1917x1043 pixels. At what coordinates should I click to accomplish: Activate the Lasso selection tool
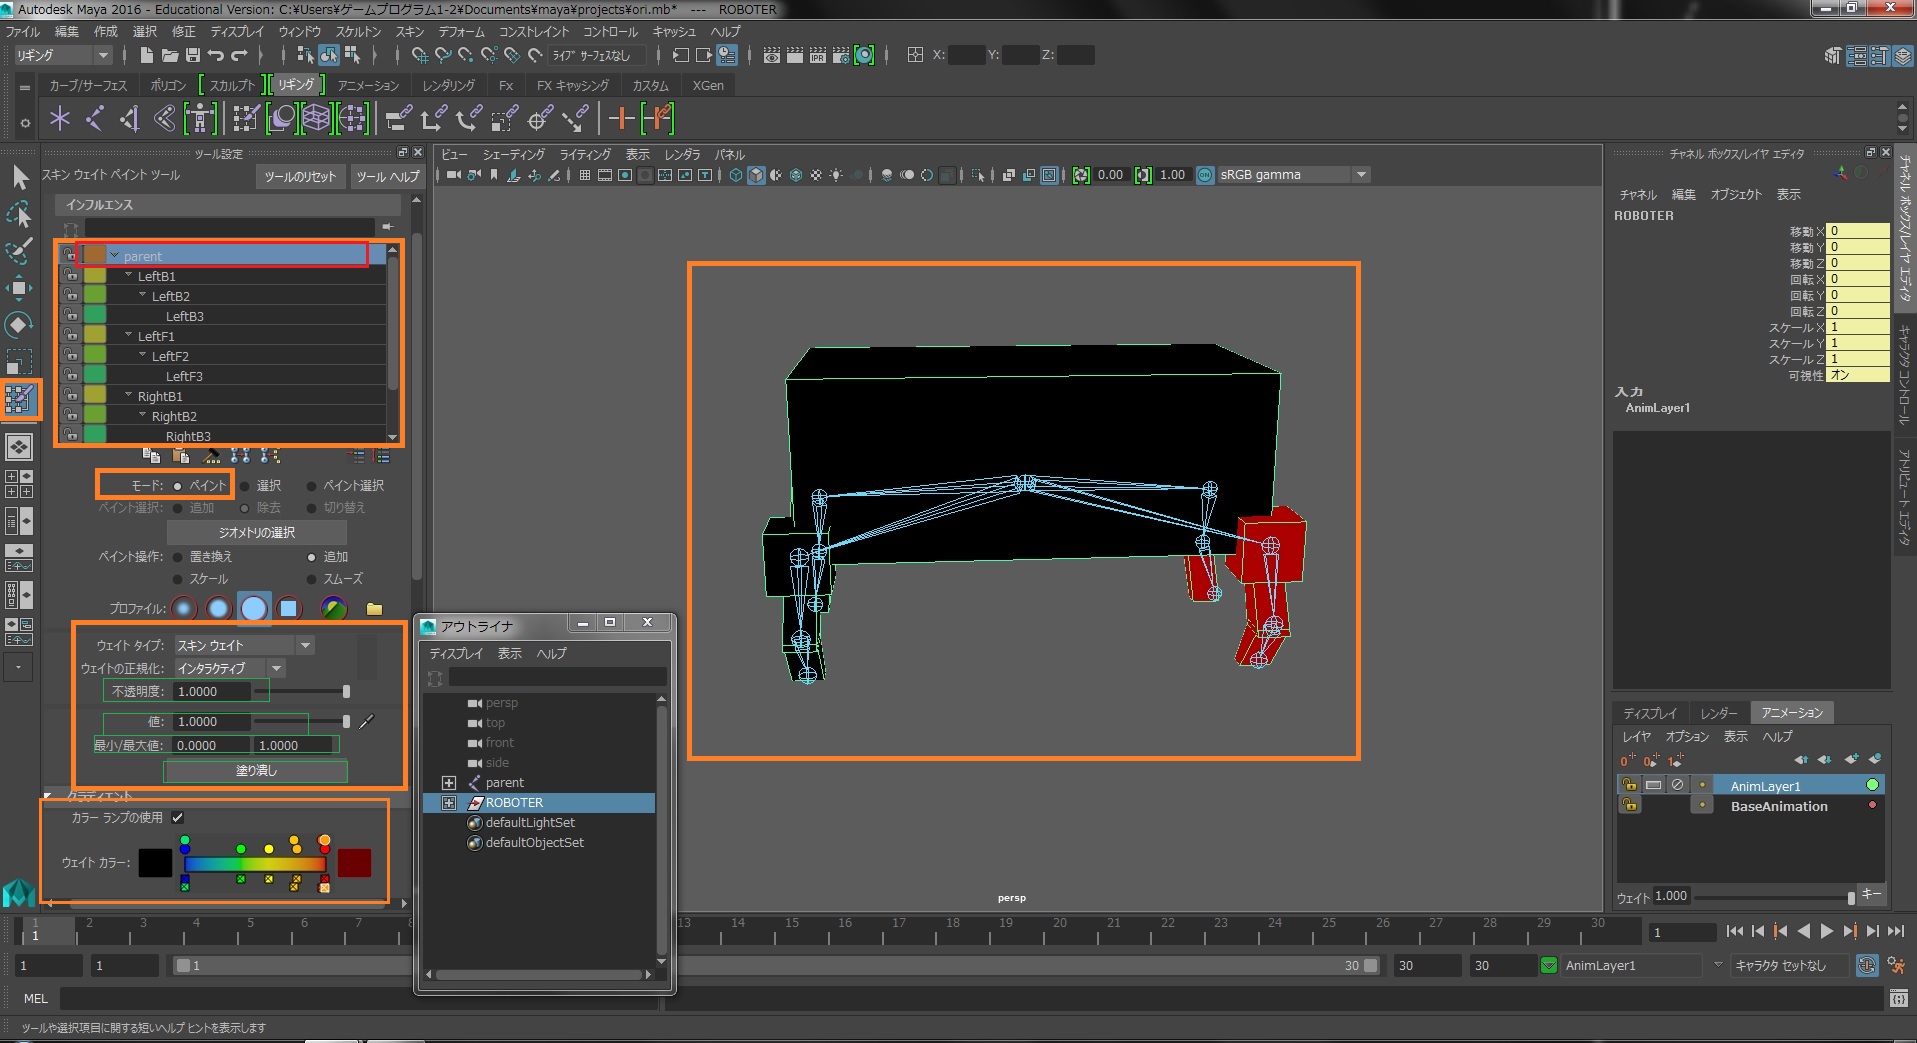(x=19, y=214)
